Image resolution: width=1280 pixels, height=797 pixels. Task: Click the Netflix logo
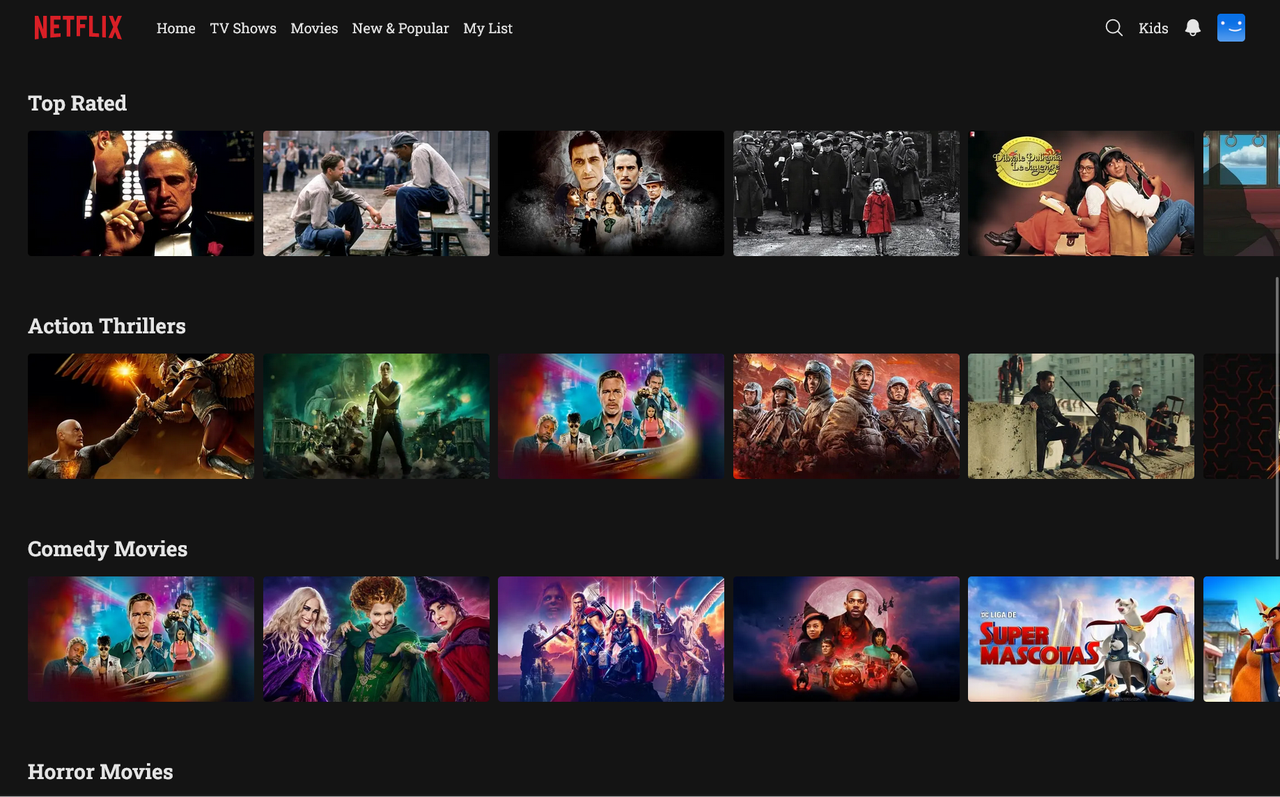[78, 28]
